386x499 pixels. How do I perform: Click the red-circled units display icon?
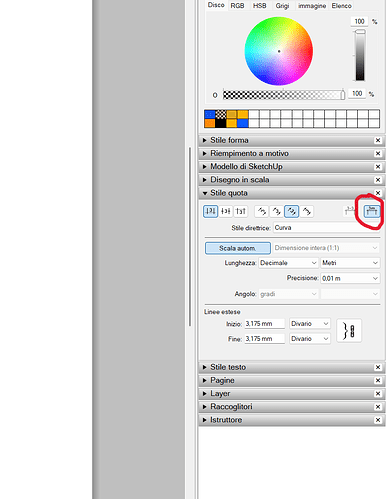[x=372, y=211]
